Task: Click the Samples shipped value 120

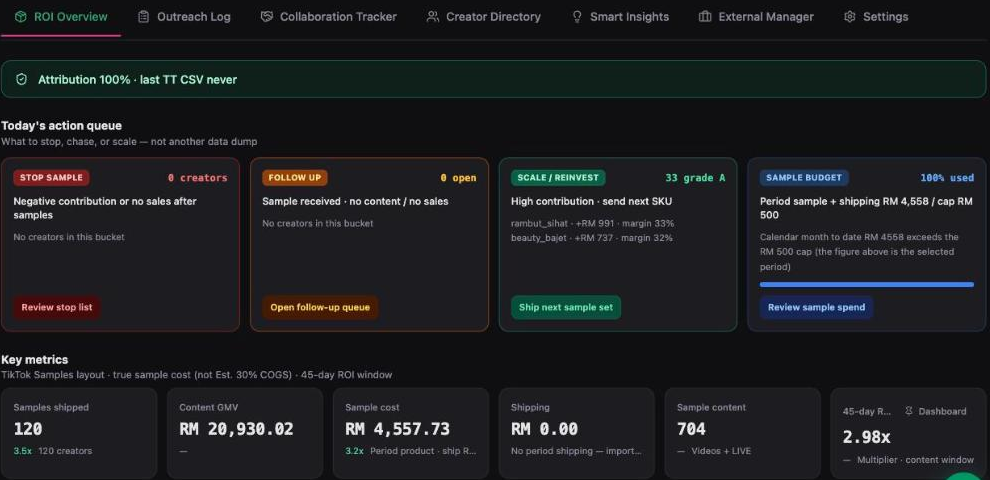Action: 28,429
